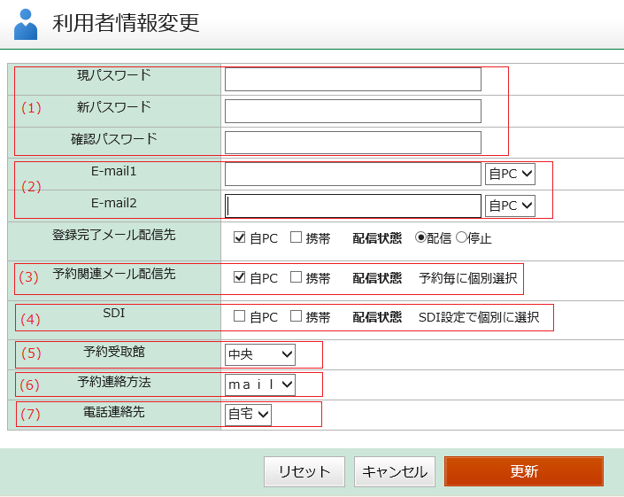Open the 予約受取館 dropdown showing 中央
Viewport: 624px width, 497px height.
[260, 355]
